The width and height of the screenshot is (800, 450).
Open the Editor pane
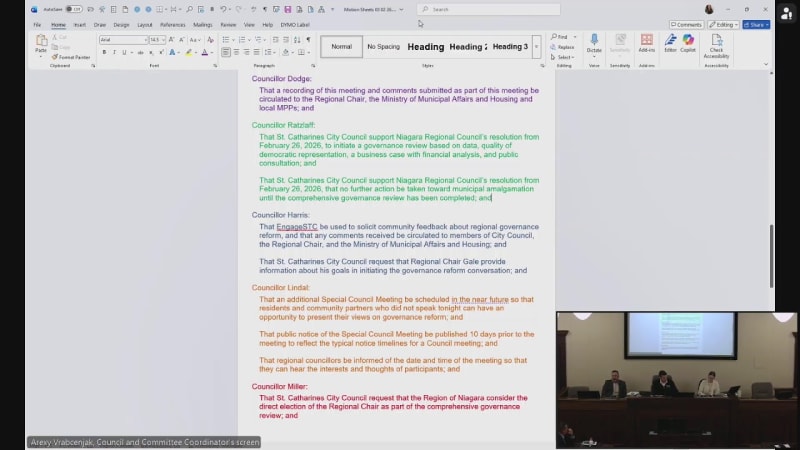670,43
